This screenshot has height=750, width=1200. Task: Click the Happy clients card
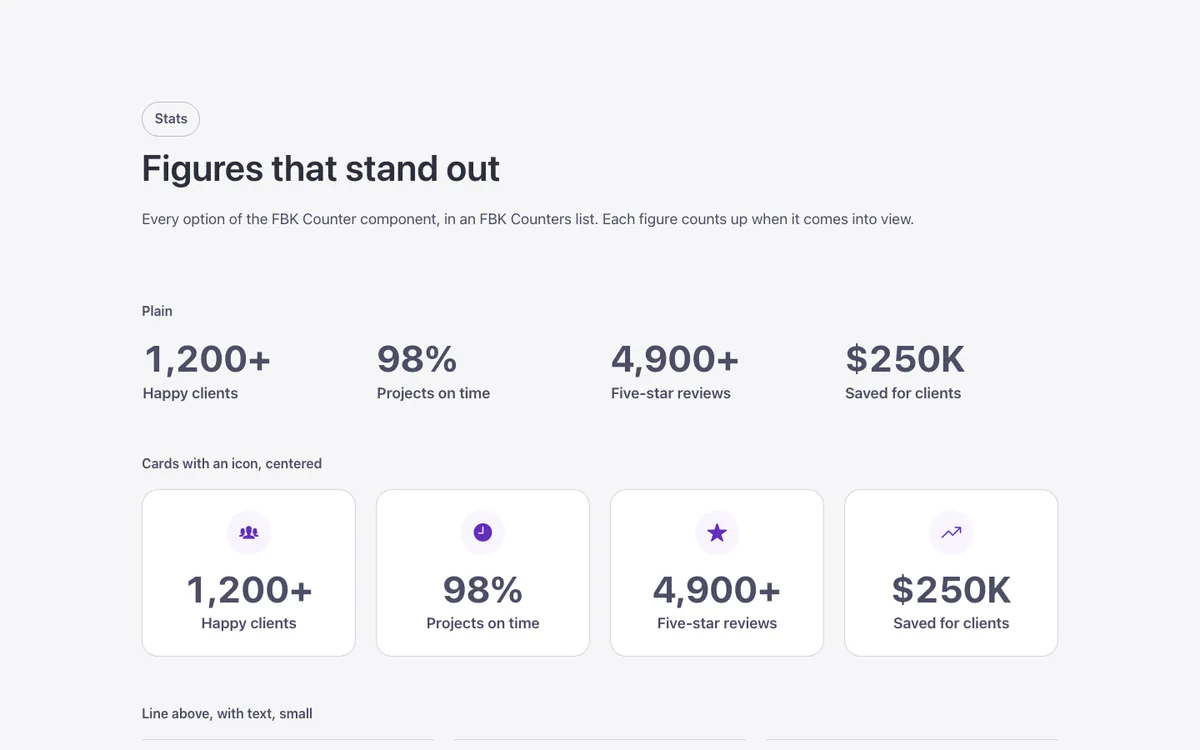[249, 573]
